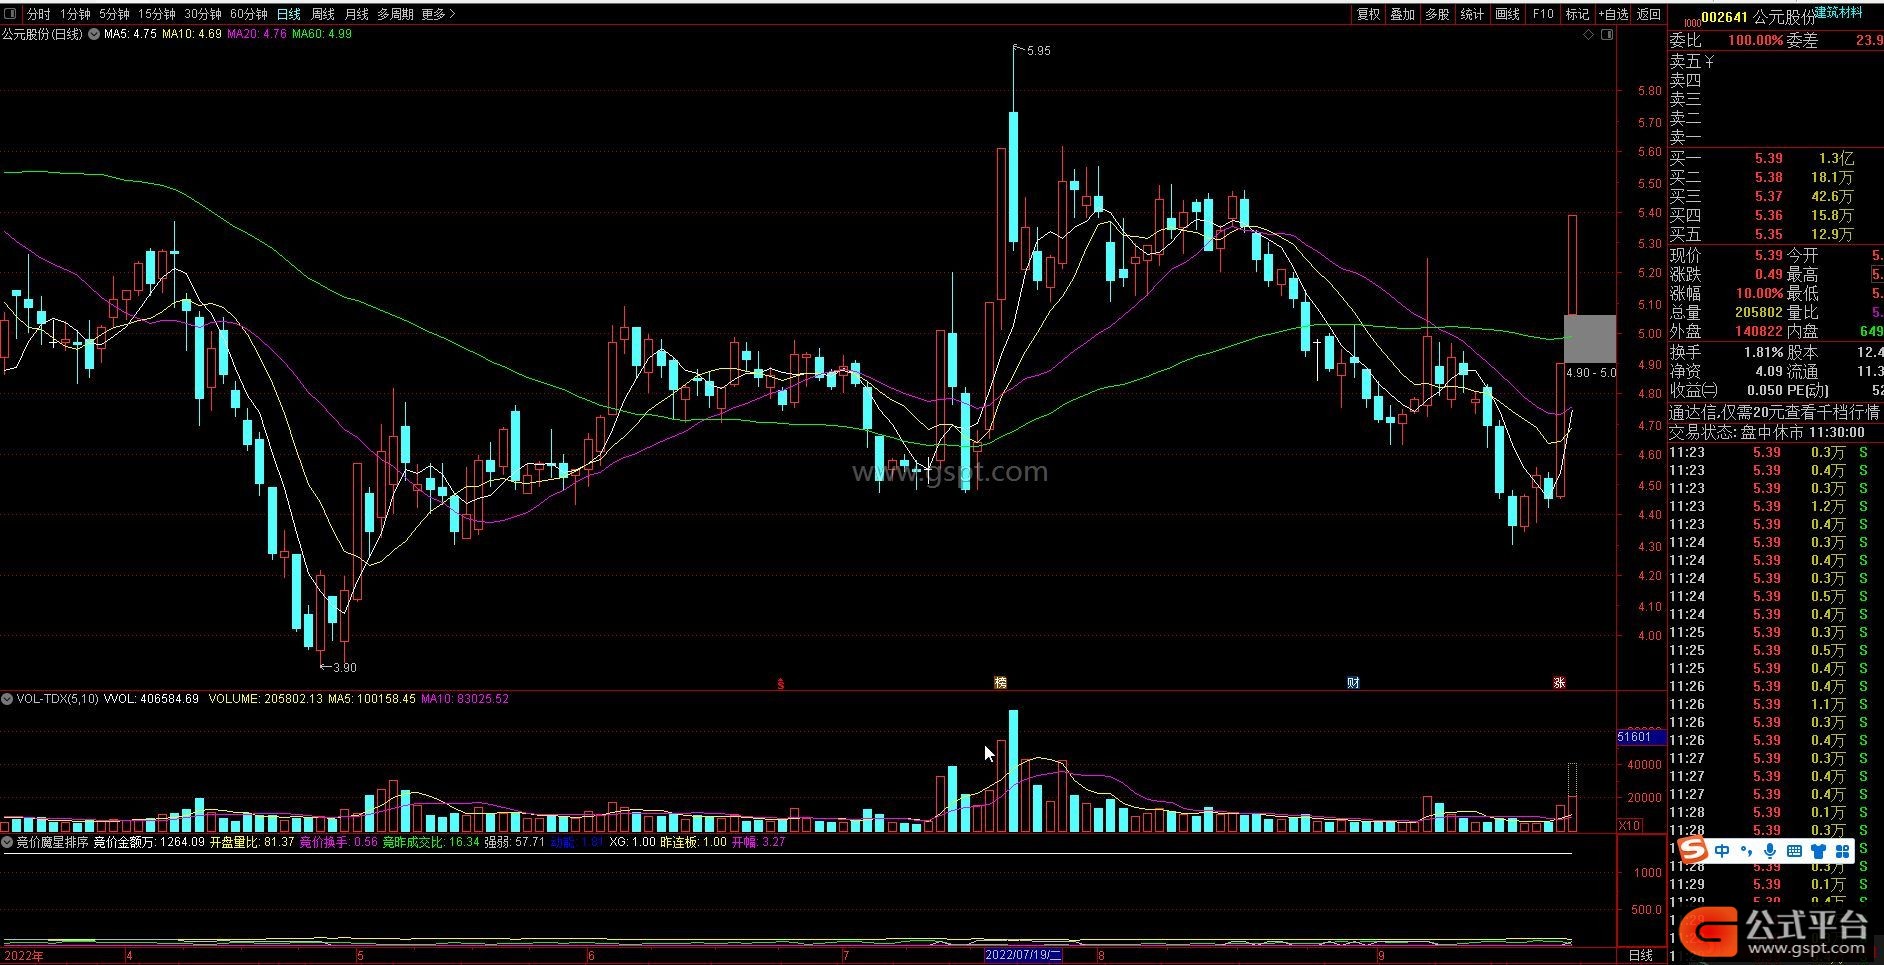This screenshot has width=1884, height=965.
Task: Click the Sogou microphone voice input icon
Action: click(x=1770, y=851)
